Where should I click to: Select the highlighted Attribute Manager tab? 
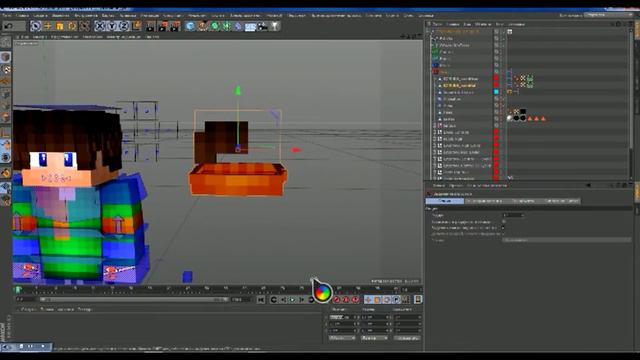444,201
